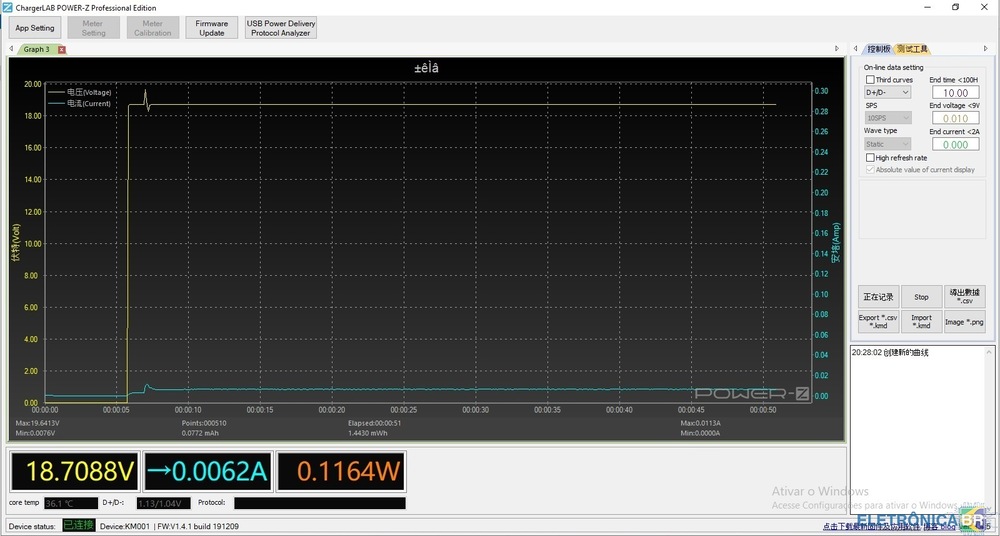This screenshot has height=536, width=1000.
Task: Click the ChargerLAB app icon in title bar
Action: click(8, 7)
